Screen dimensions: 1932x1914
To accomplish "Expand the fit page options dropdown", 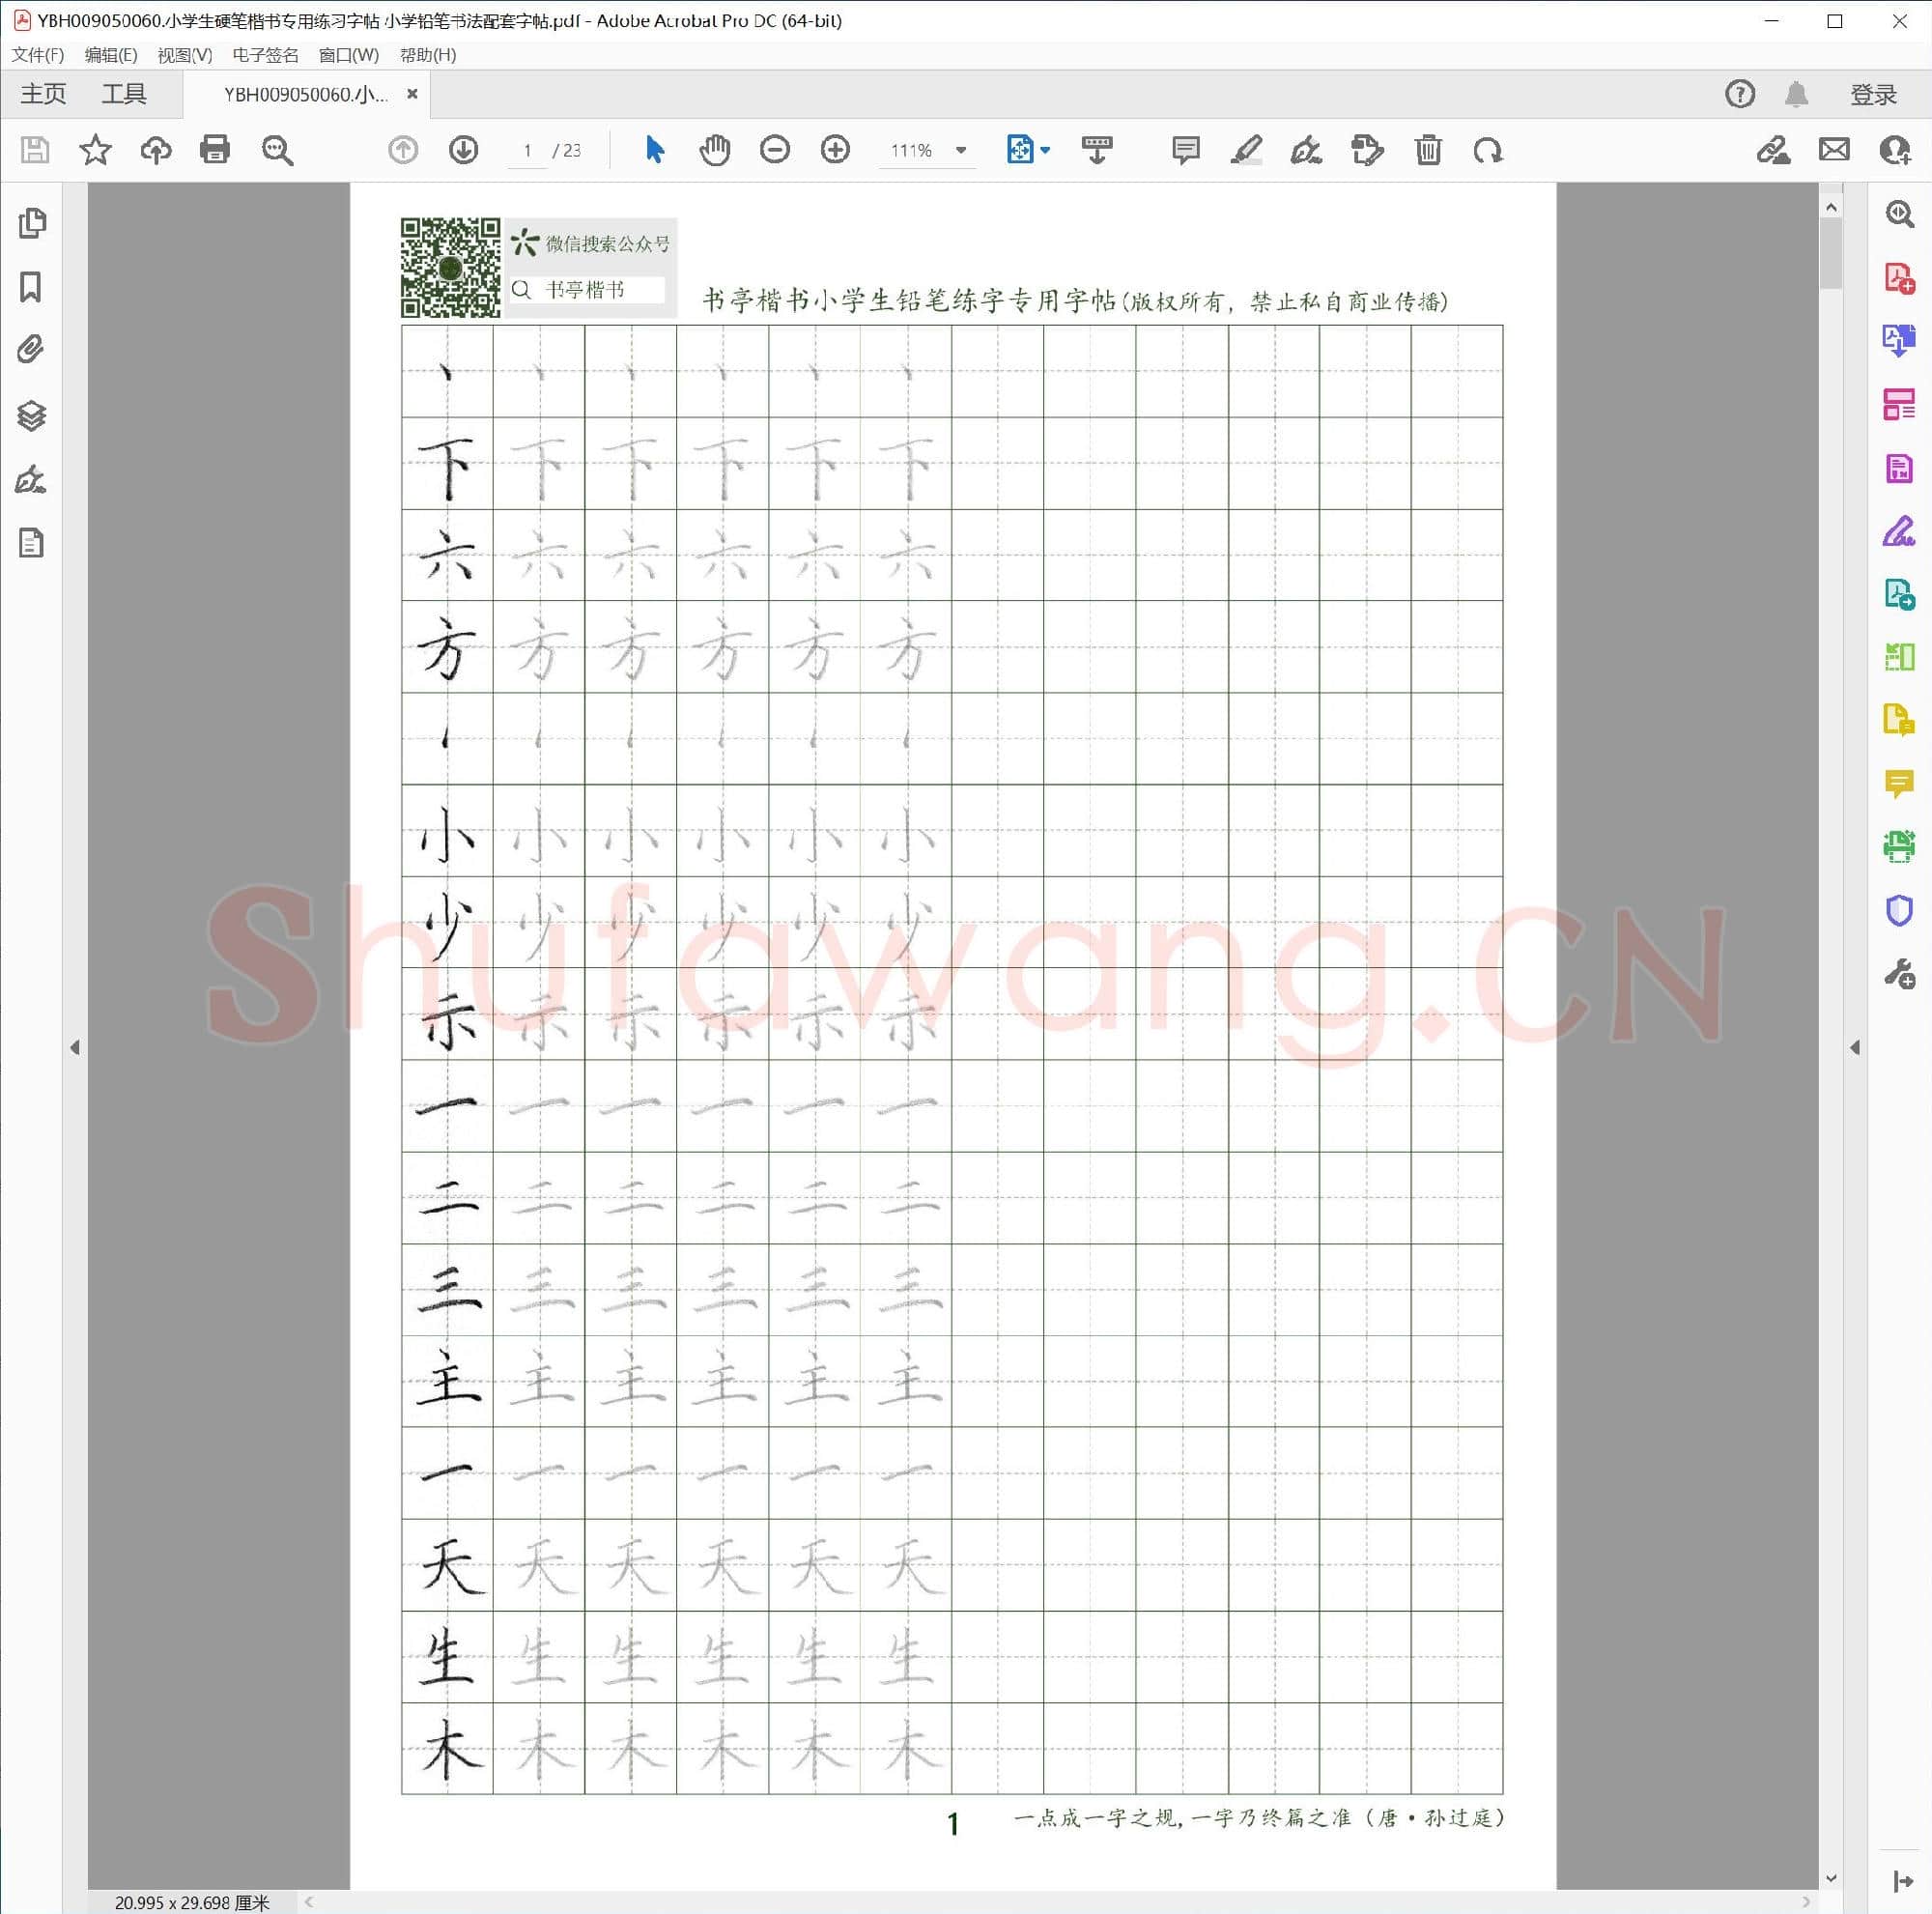I will pyautogui.click(x=1046, y=150).
